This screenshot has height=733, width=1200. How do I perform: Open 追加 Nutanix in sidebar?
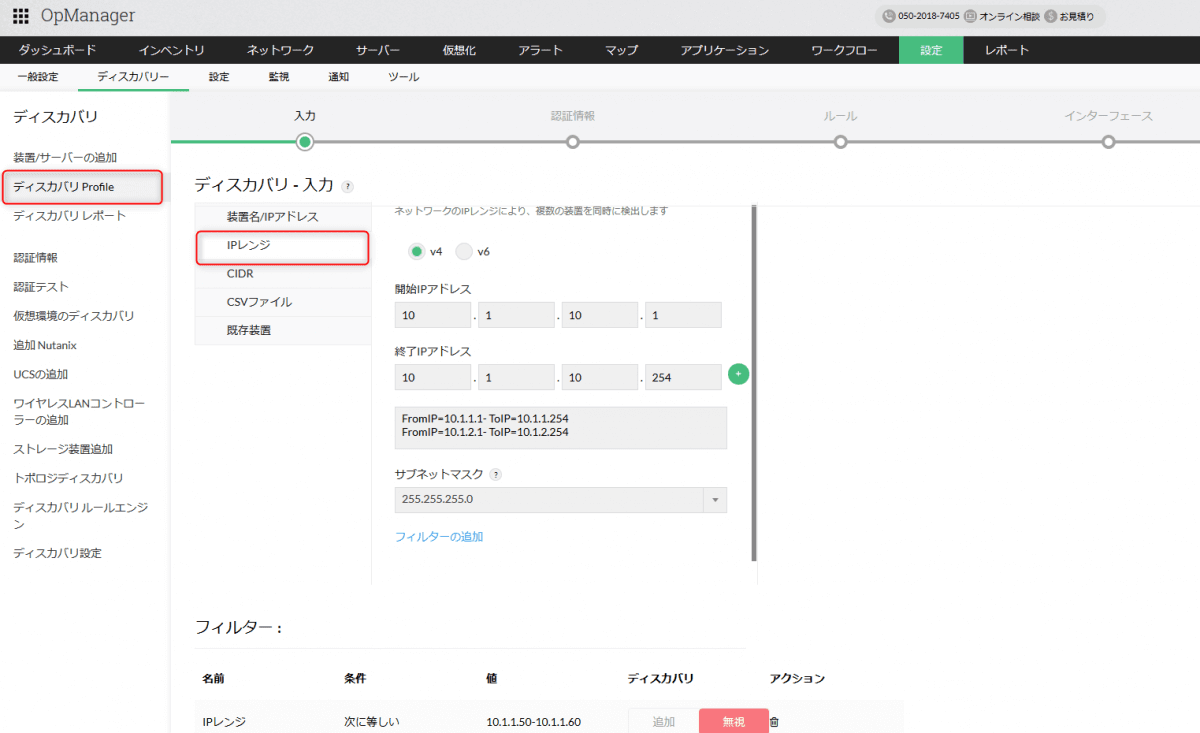(x=45, y=345)
